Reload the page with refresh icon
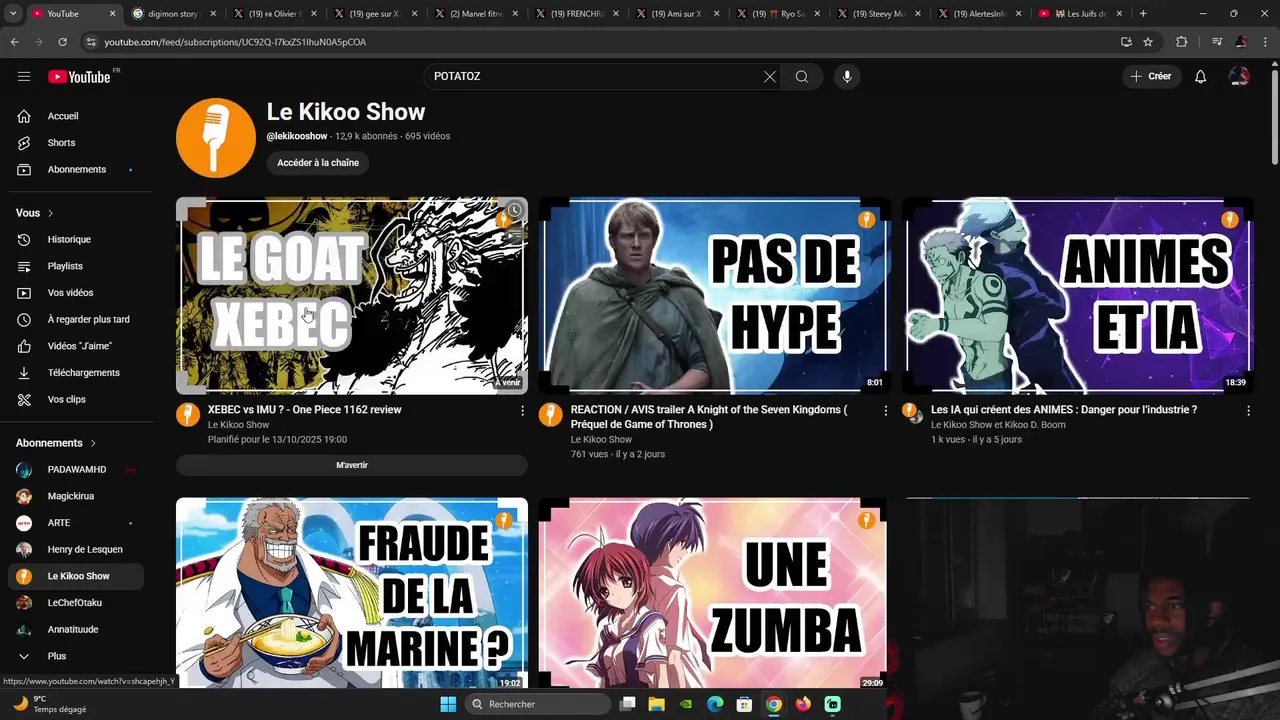1280x720 pixels. click(x=62, y=42)
